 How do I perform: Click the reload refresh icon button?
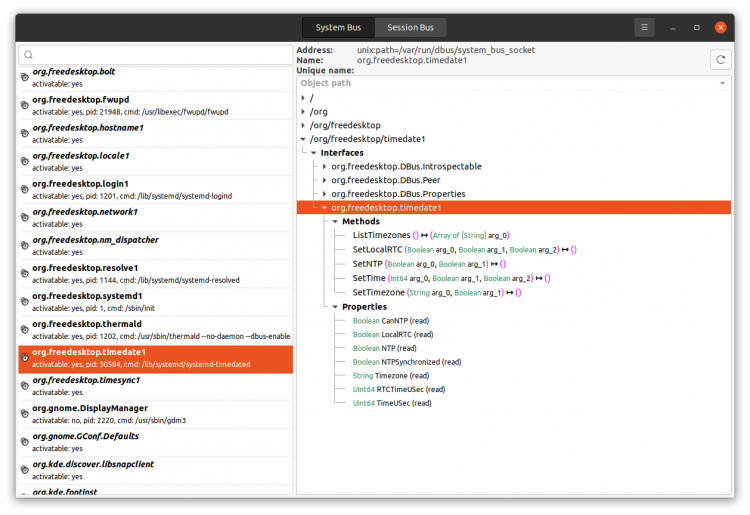tap(719, 60)
